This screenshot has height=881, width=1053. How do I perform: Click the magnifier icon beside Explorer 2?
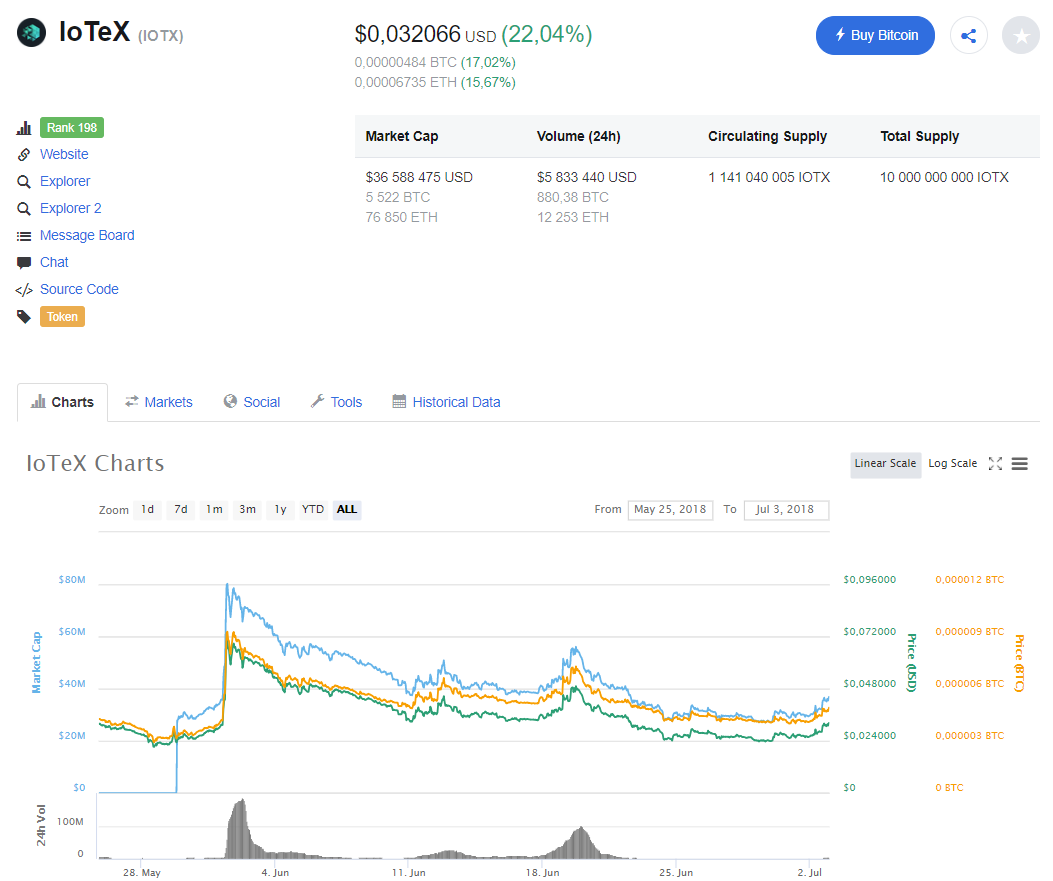pos(24,208)
